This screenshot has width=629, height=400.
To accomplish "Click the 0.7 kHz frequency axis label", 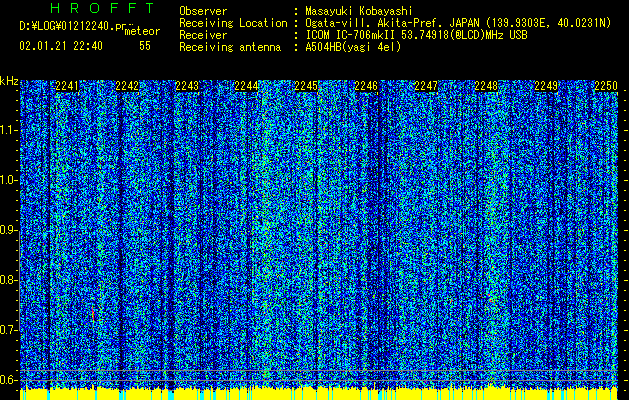I will pos(8,330).
